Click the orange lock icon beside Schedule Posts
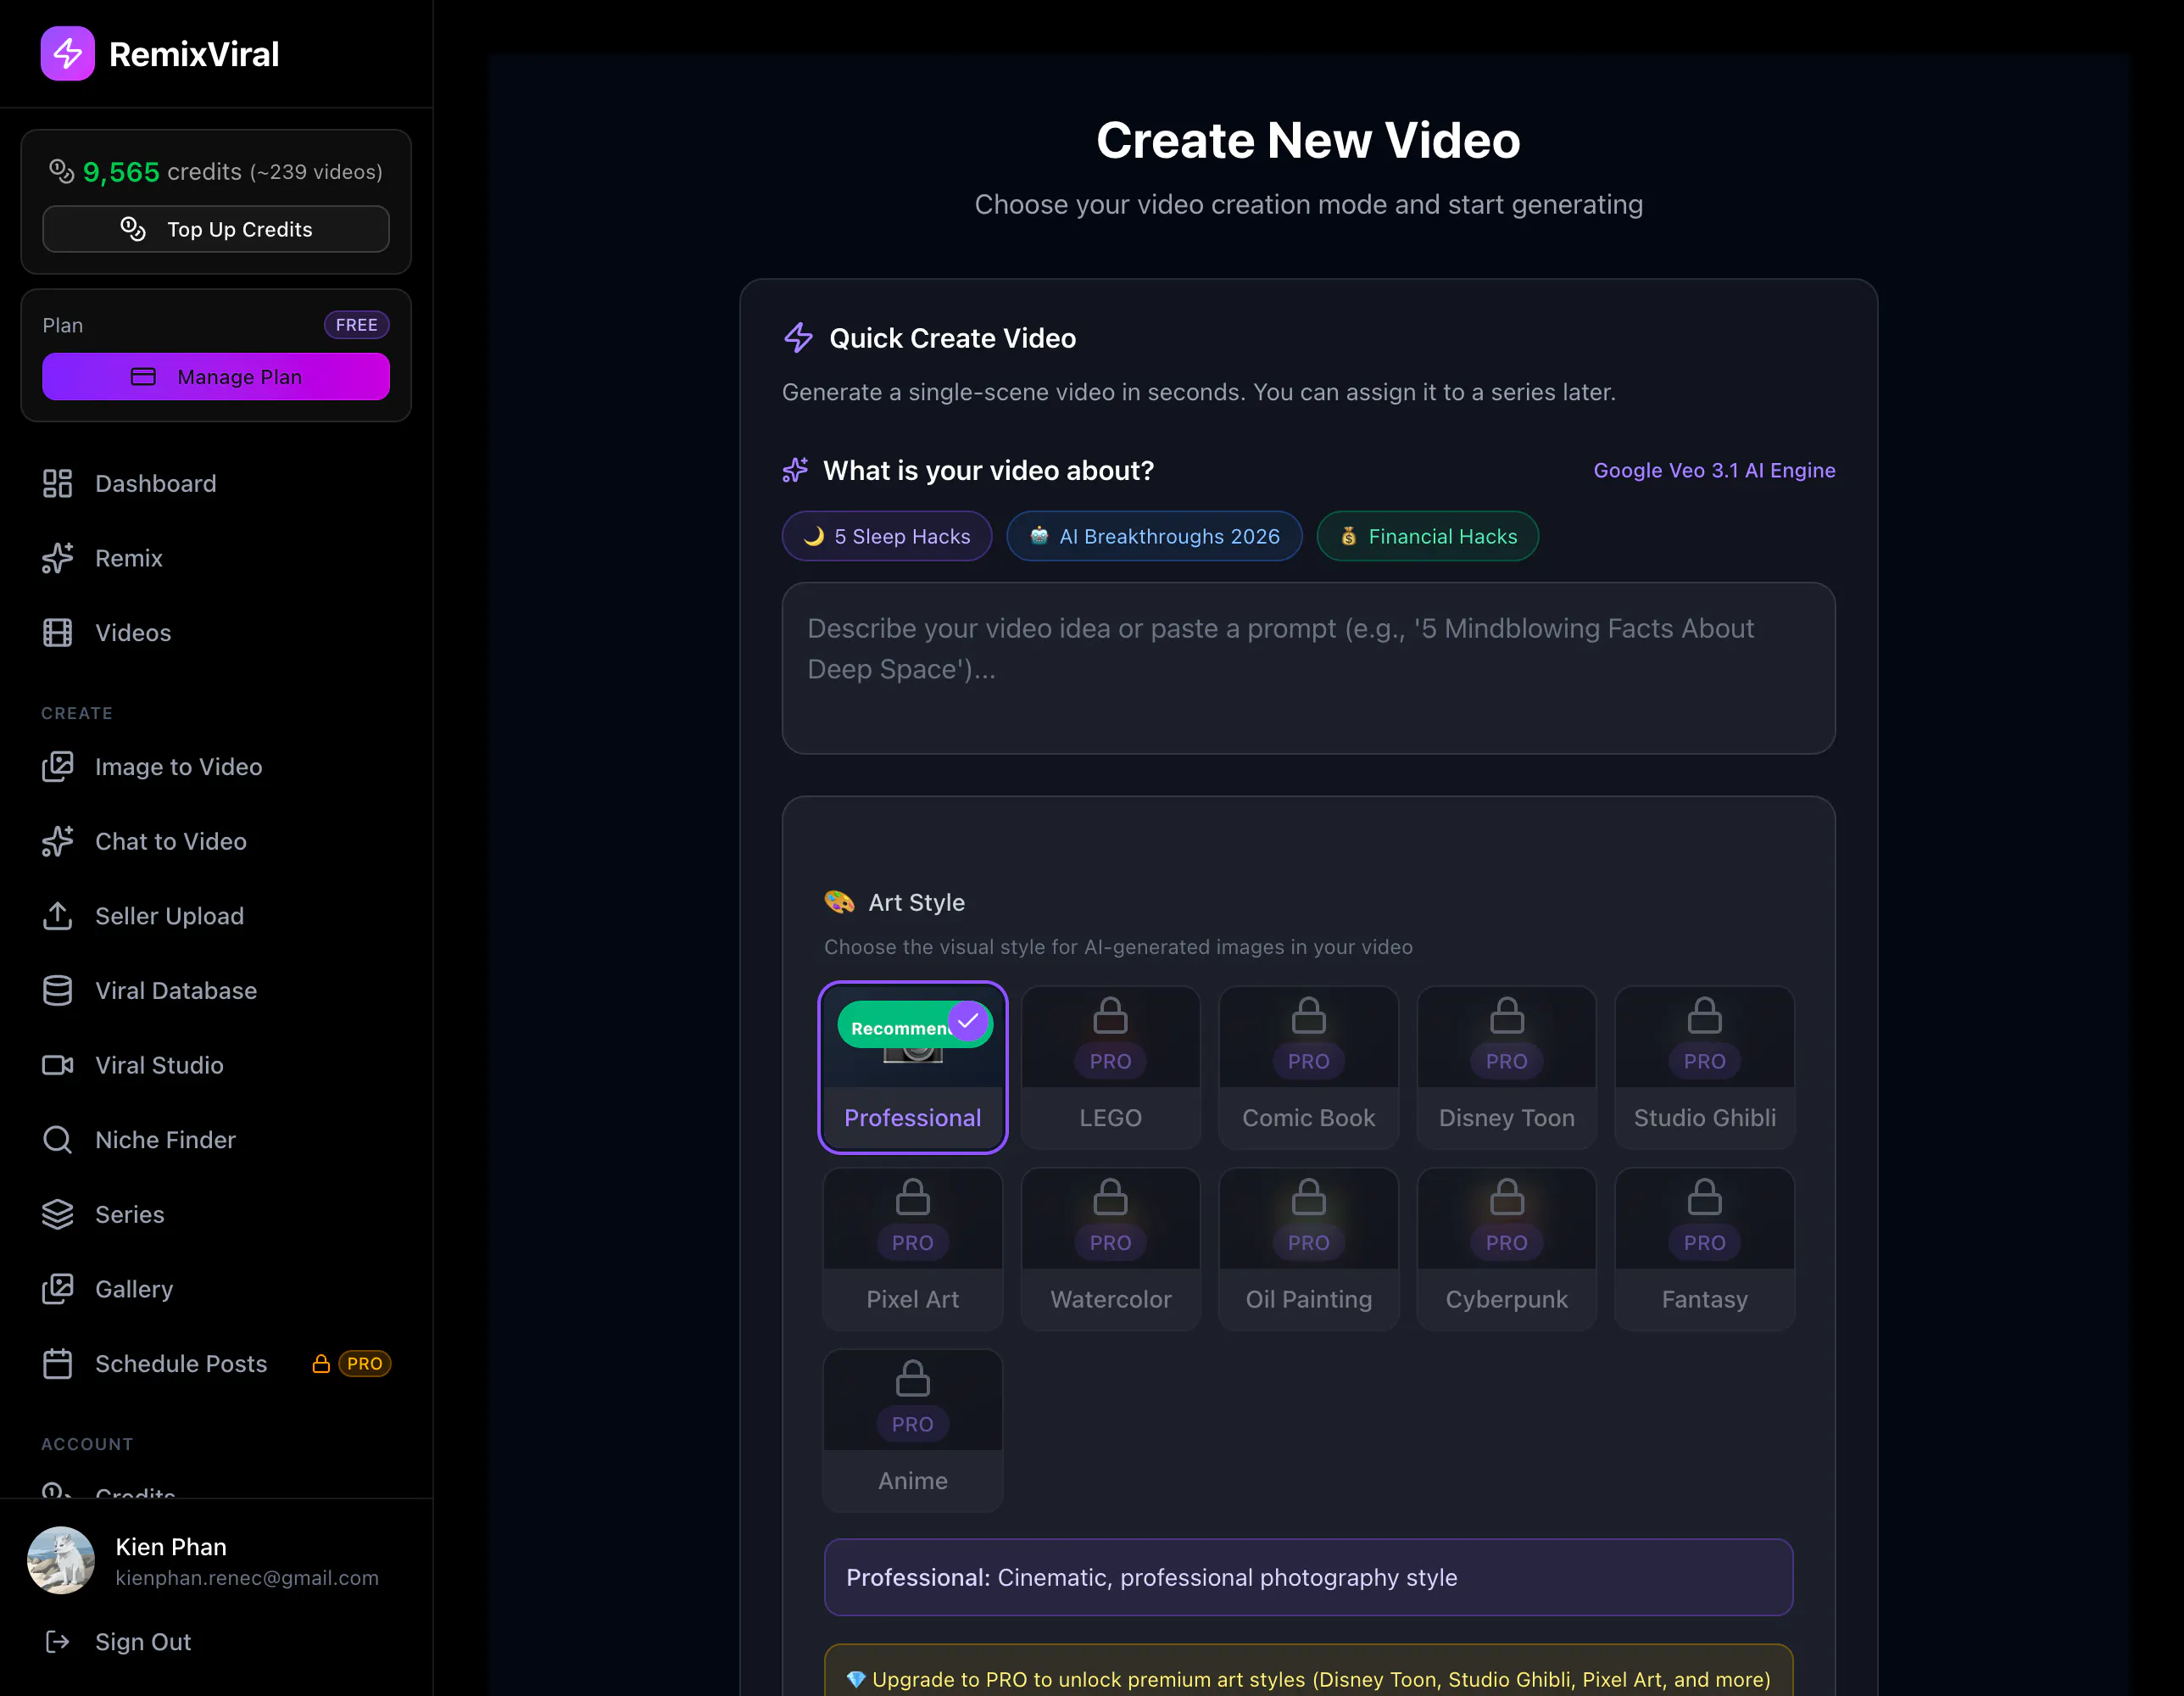Image resolution: width=2184 pixels, height=1696 pixels. [321, 1363]
